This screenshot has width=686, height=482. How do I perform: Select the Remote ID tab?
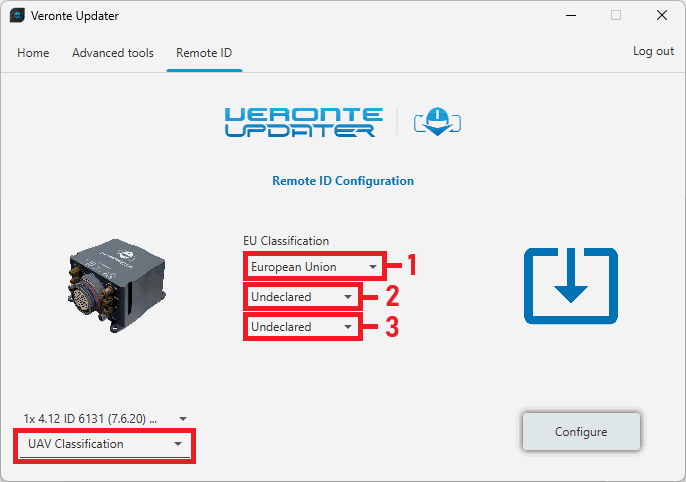tap(204, 53)
